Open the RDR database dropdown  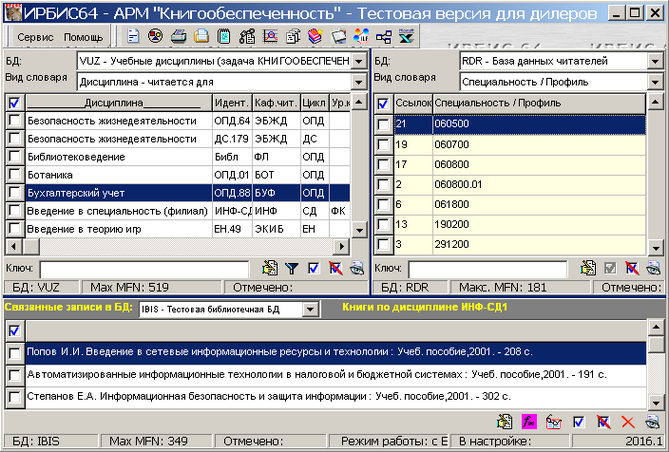pyautogui.click(x=655, y=61)
